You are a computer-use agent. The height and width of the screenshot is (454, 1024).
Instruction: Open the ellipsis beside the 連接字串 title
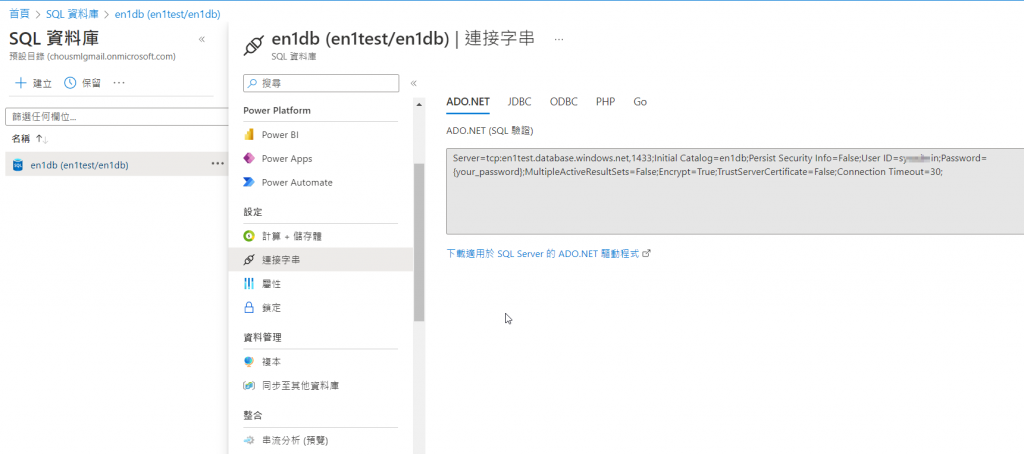(558, 39)
